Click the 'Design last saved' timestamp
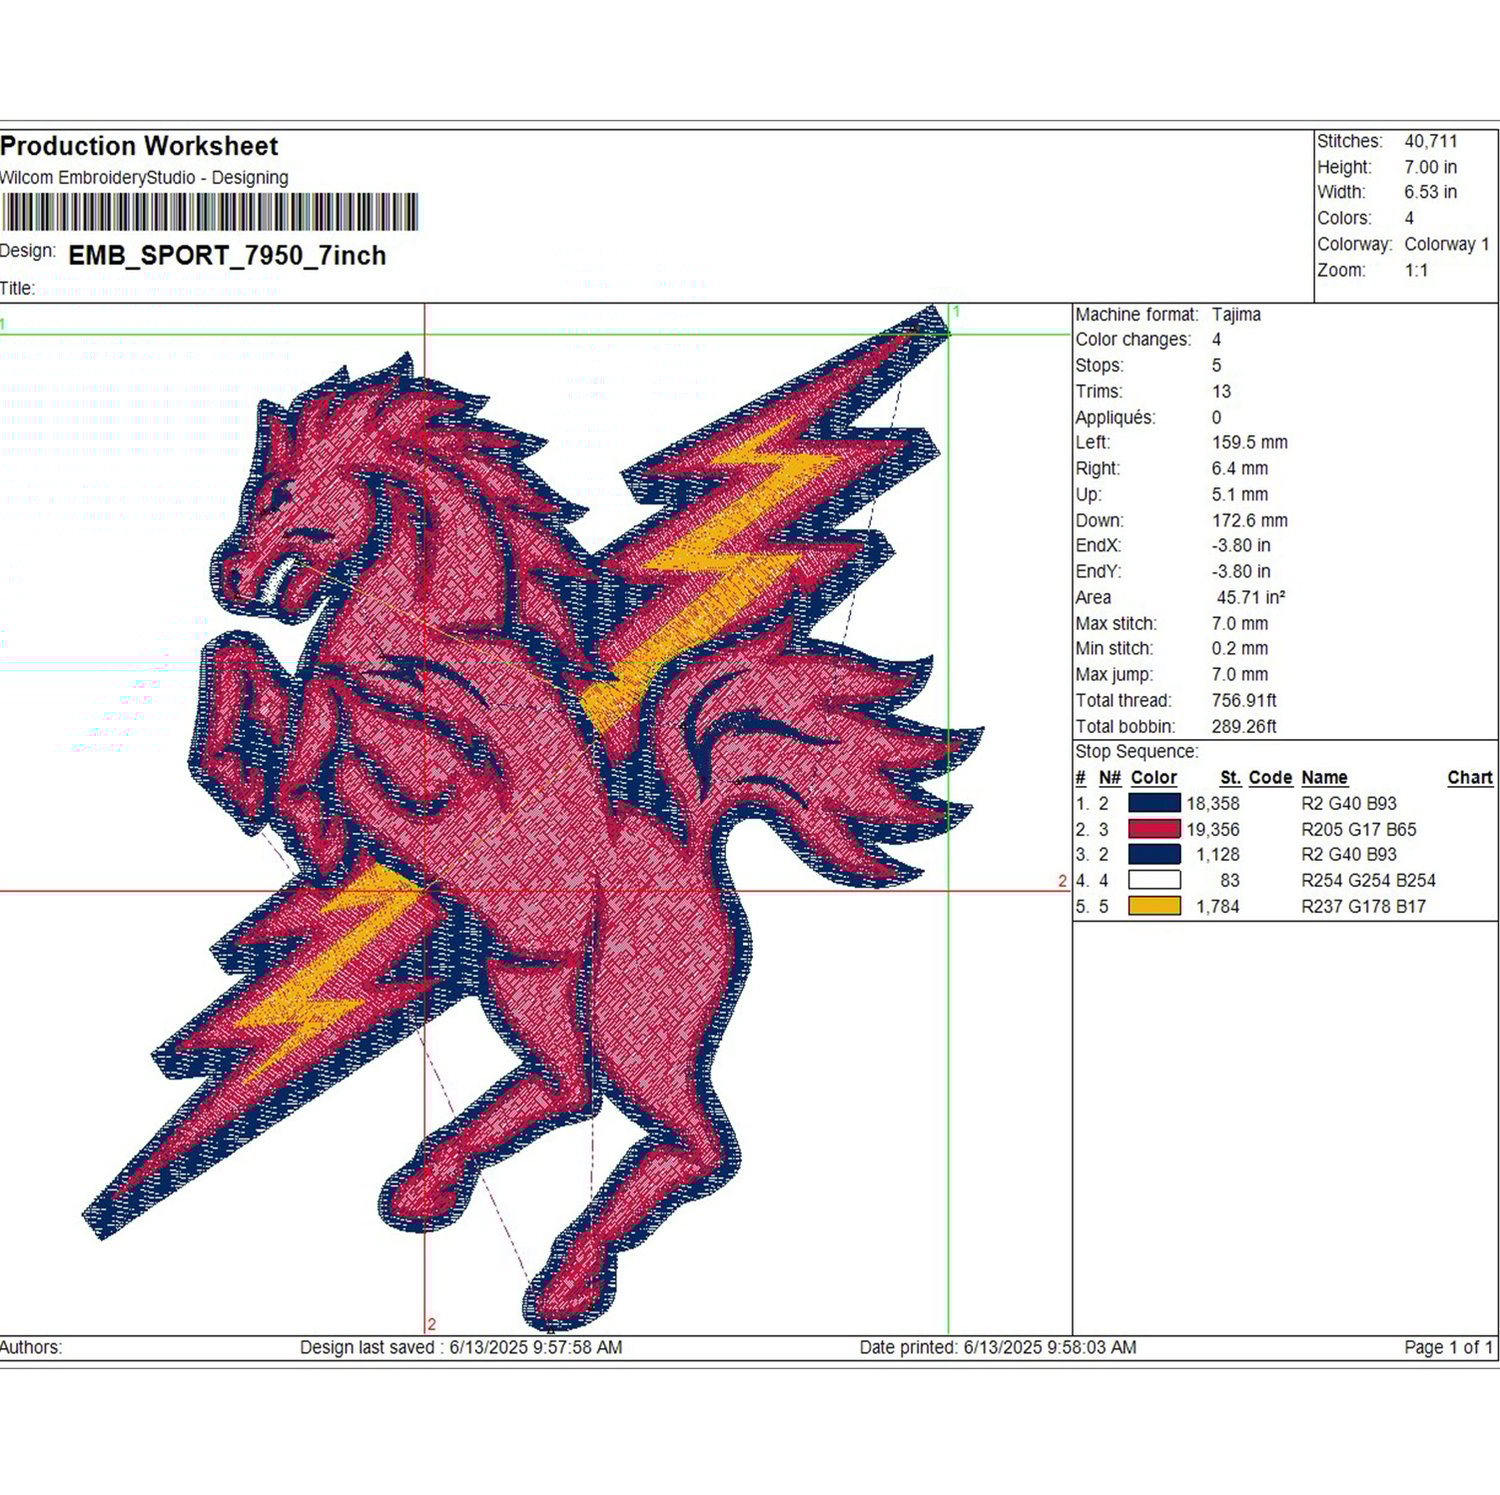This screenshot has width=1500, height=1495. coord(461,1347)
